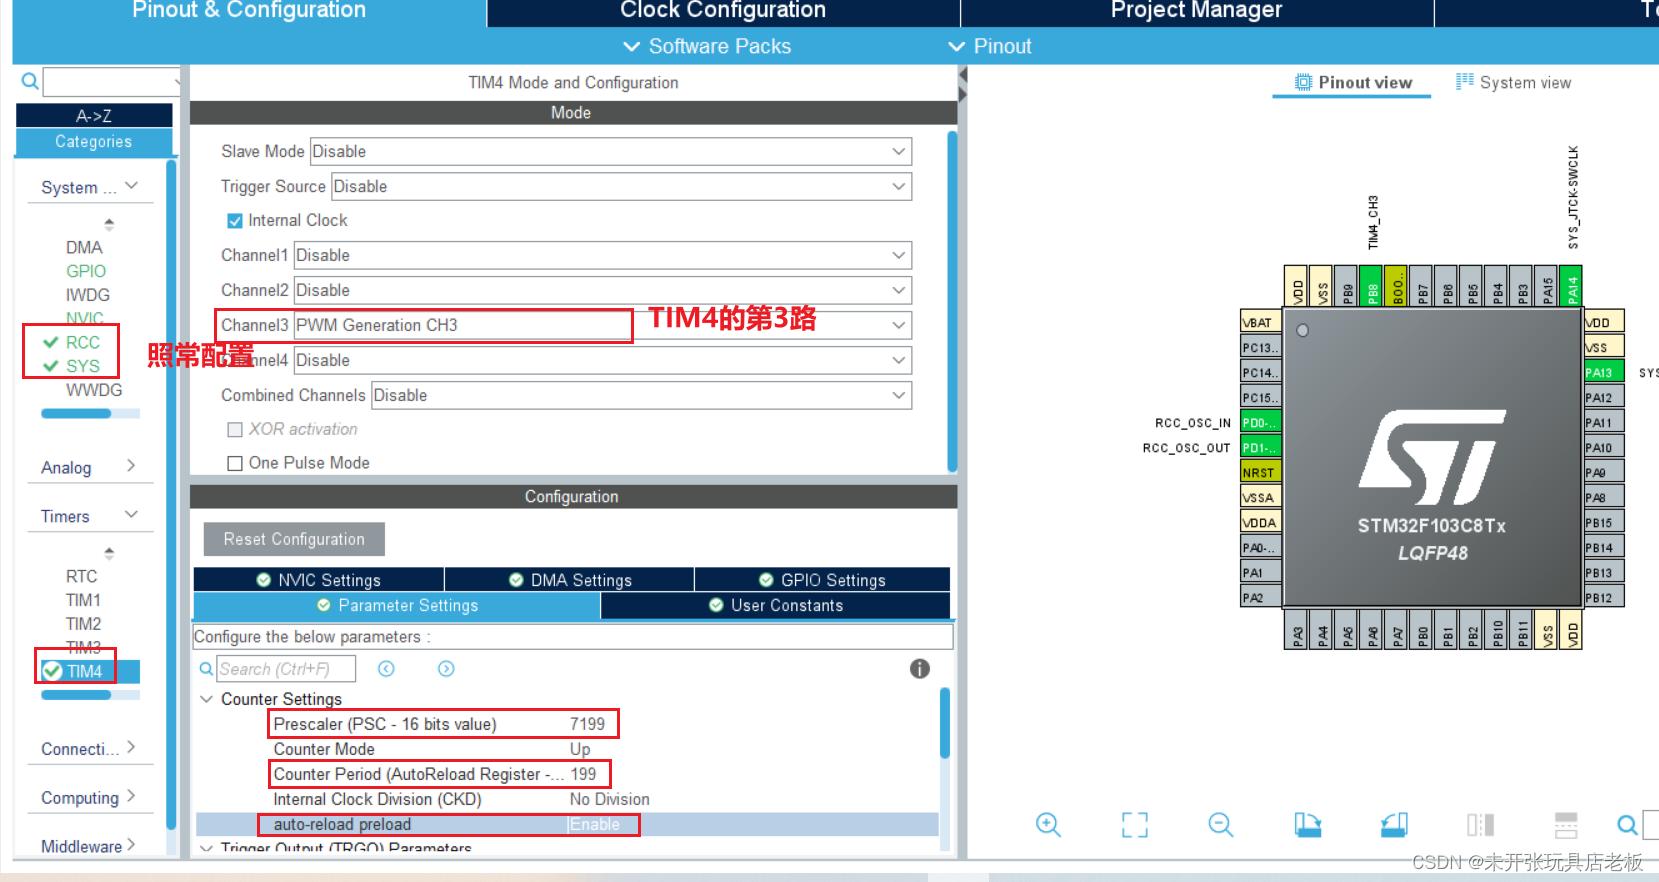
Task: Click the PB15 pin on the chip
Action: 1604,522
